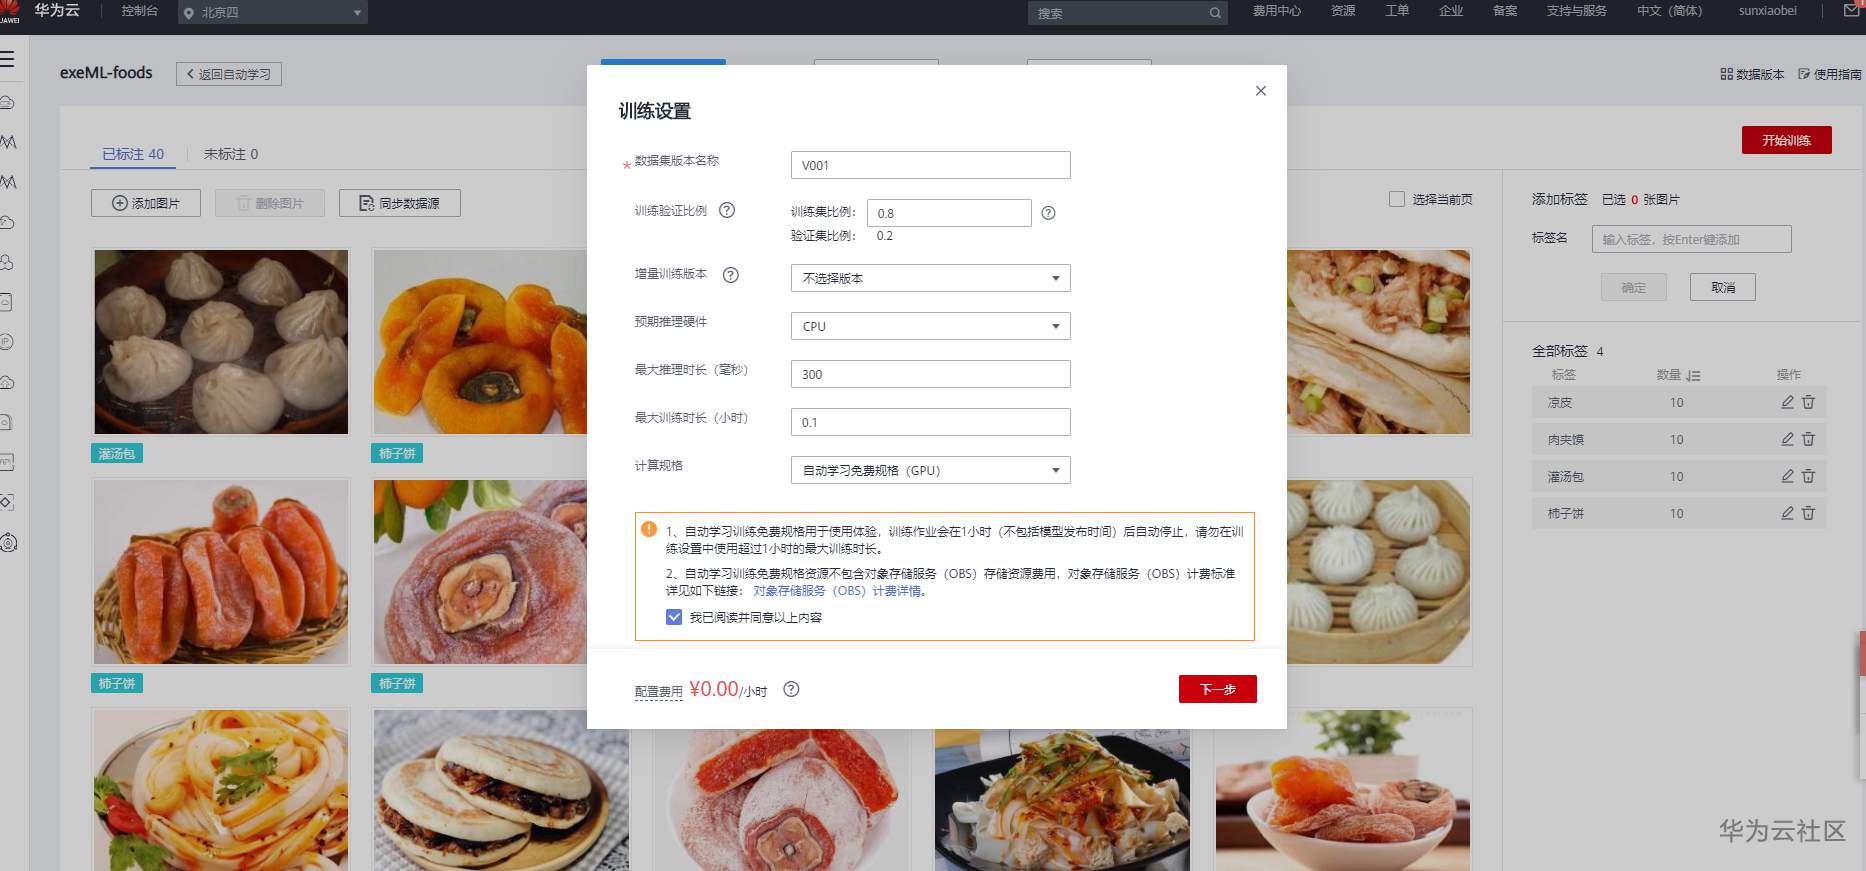1866x871 pixels.
Task: Click 开始训练 button
Action: [x=1787, y=140]
